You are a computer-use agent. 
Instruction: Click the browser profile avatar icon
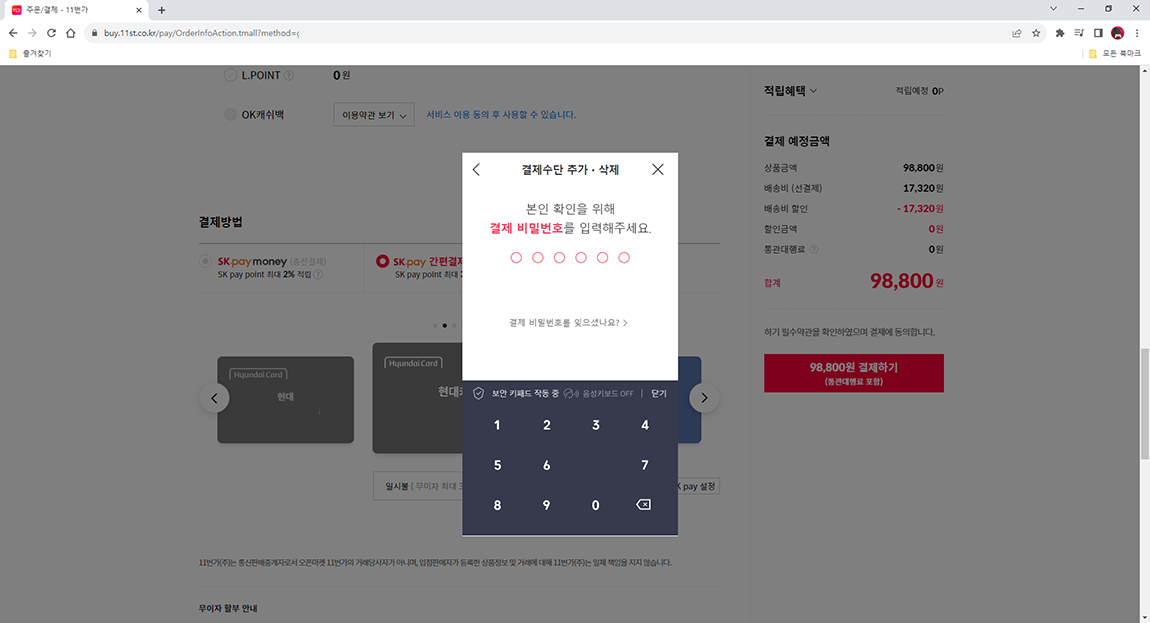(1118, 32)
